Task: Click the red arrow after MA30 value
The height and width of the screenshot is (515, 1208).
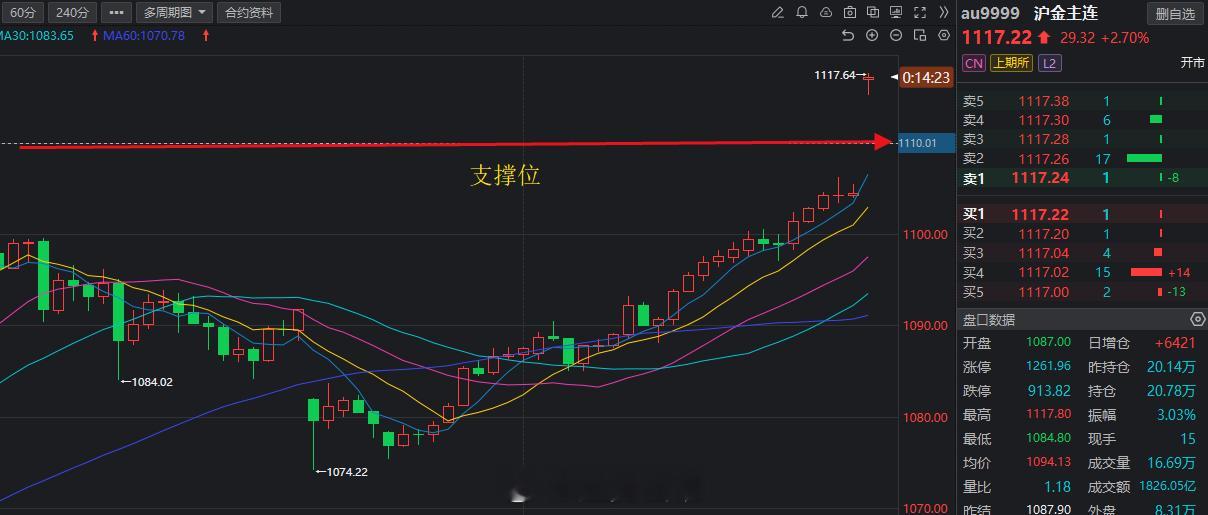Action: 95,35
